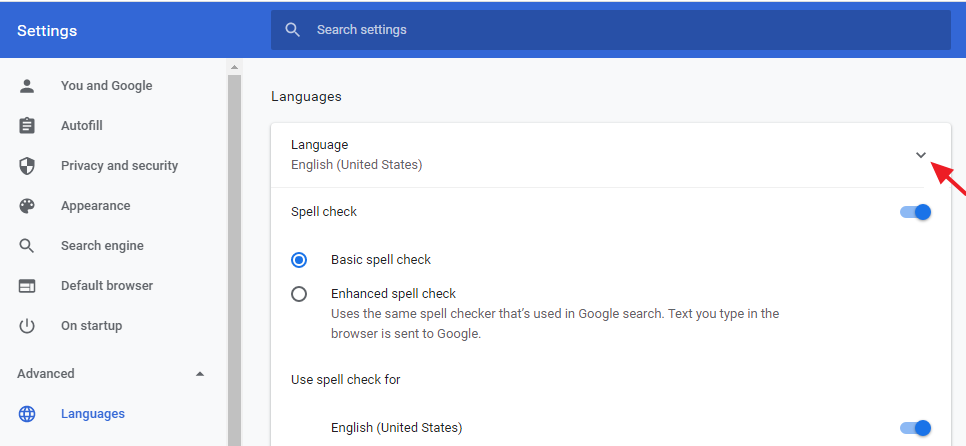Click the Search engine magnifier icon in sidebar
This screenshot has height=446, width=966.
click(x=26, y=246)
